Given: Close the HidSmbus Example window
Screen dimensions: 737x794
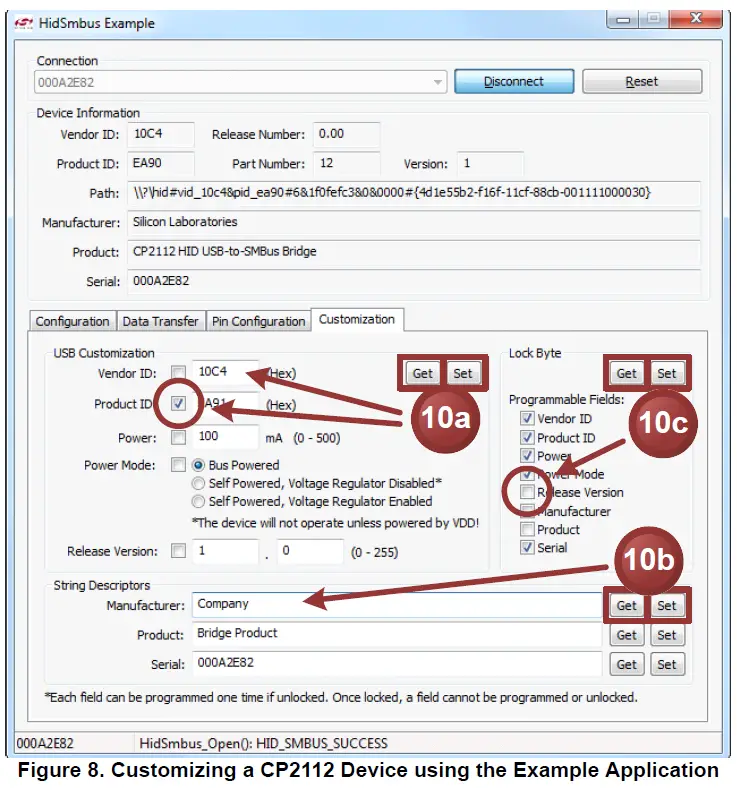Looking at the screenshot, I should (696, 19).
